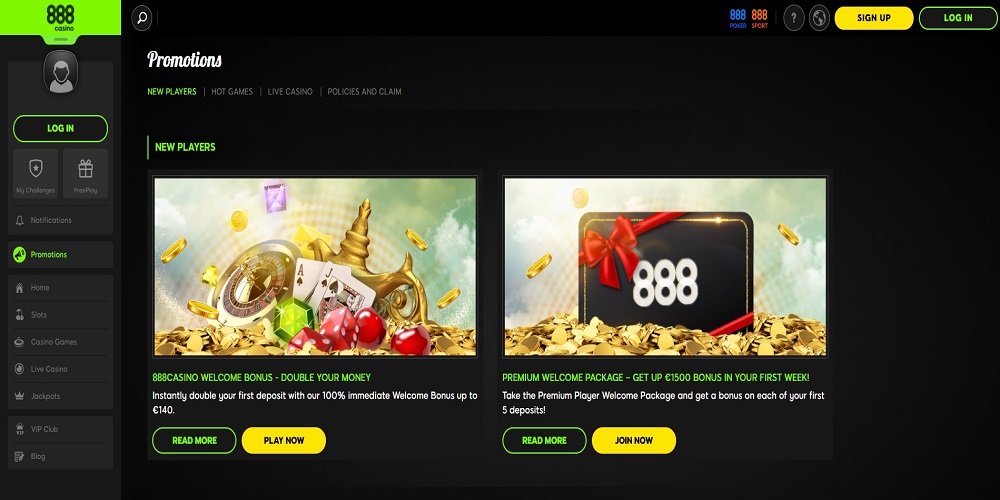
Task: Click Play Now for welcome bonus
Action: pos(284,440)
